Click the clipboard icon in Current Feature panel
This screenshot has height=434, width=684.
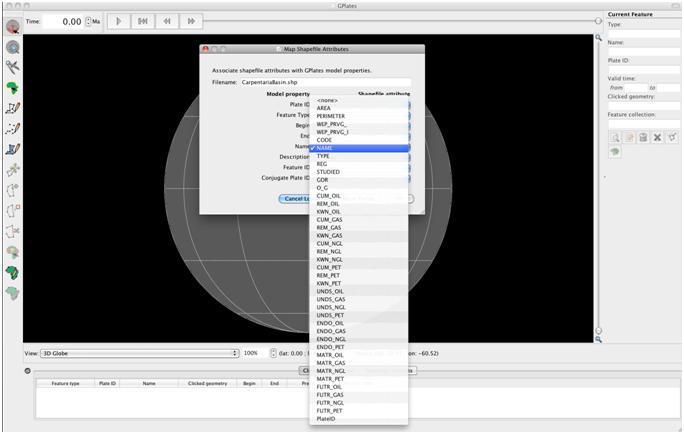[x=643, y=137]
